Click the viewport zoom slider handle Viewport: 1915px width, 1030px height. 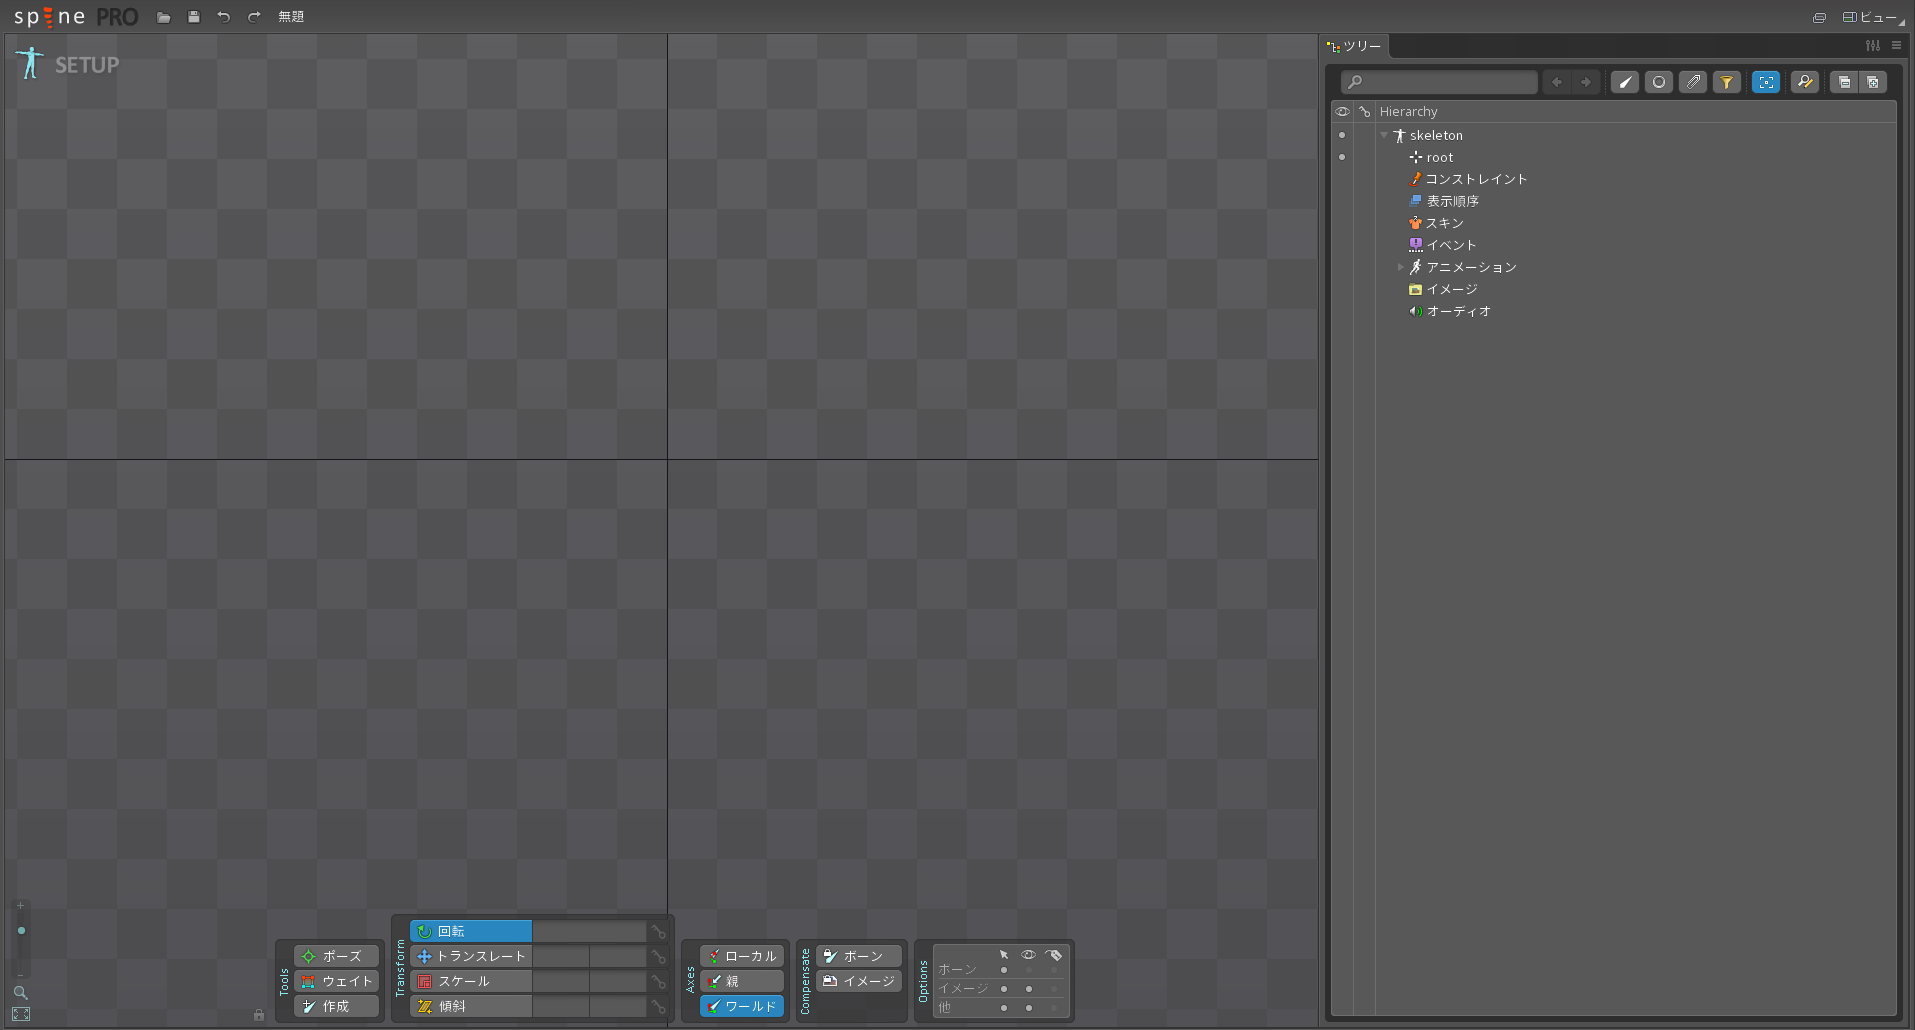click(x=21, y=931)
